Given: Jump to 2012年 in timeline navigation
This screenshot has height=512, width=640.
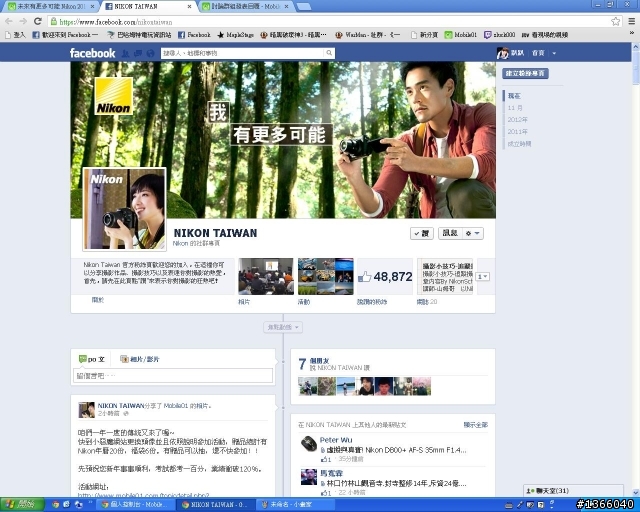Looking at the screenshot, I should [518, 120].
